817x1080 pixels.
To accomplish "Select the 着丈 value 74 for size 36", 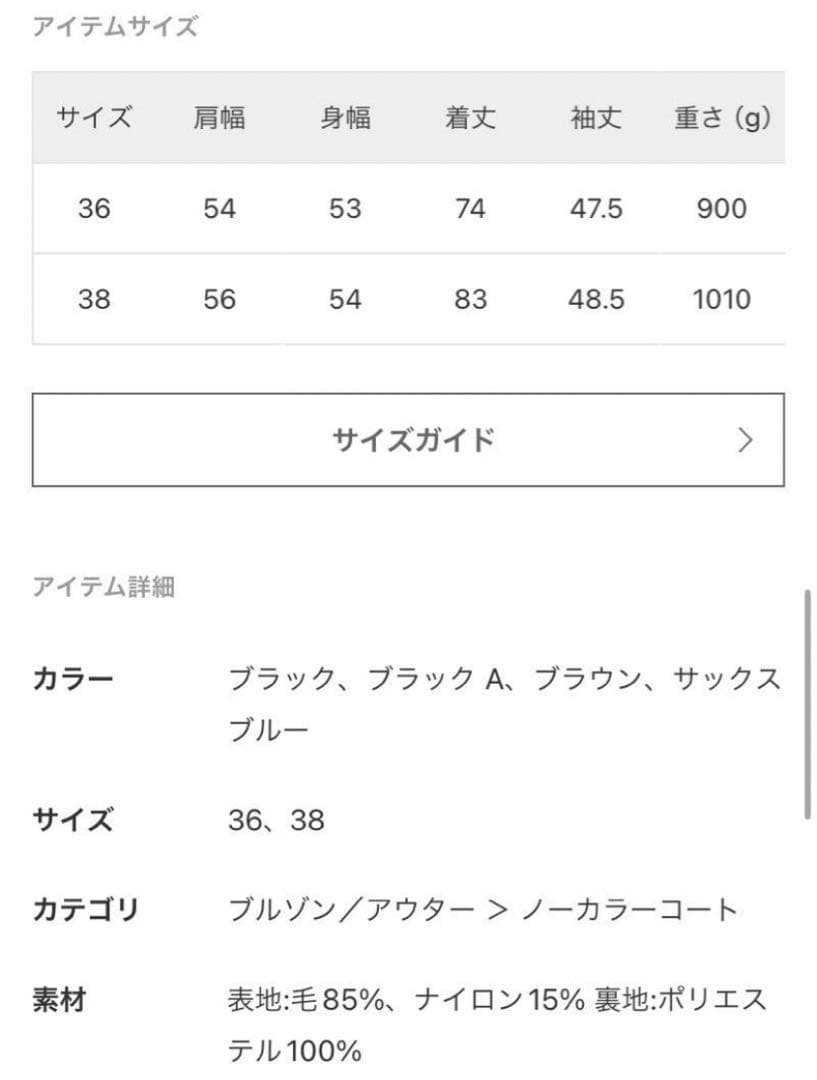I will coord(468,209).
